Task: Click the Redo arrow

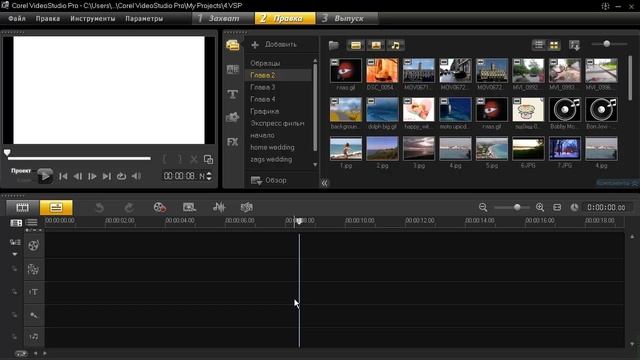Action: pos(129,208)
